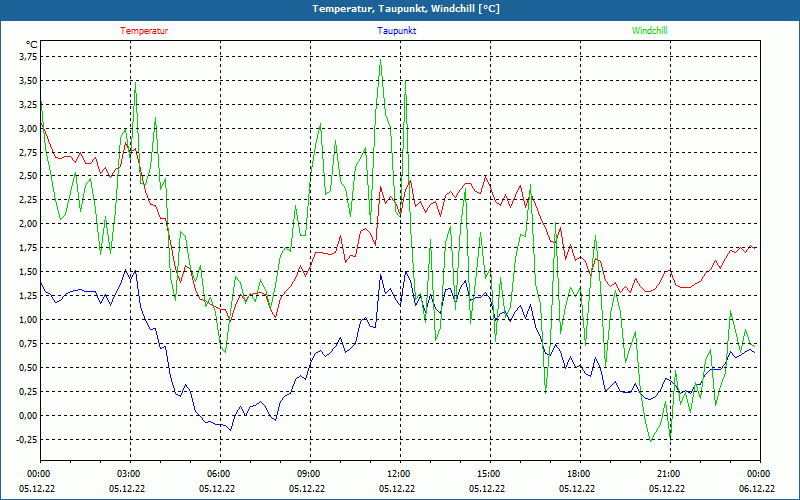Click the 3,50 y-axis value
Viewport: 800px width, 500px height.
pyautogui.click(x=29, y=81)
